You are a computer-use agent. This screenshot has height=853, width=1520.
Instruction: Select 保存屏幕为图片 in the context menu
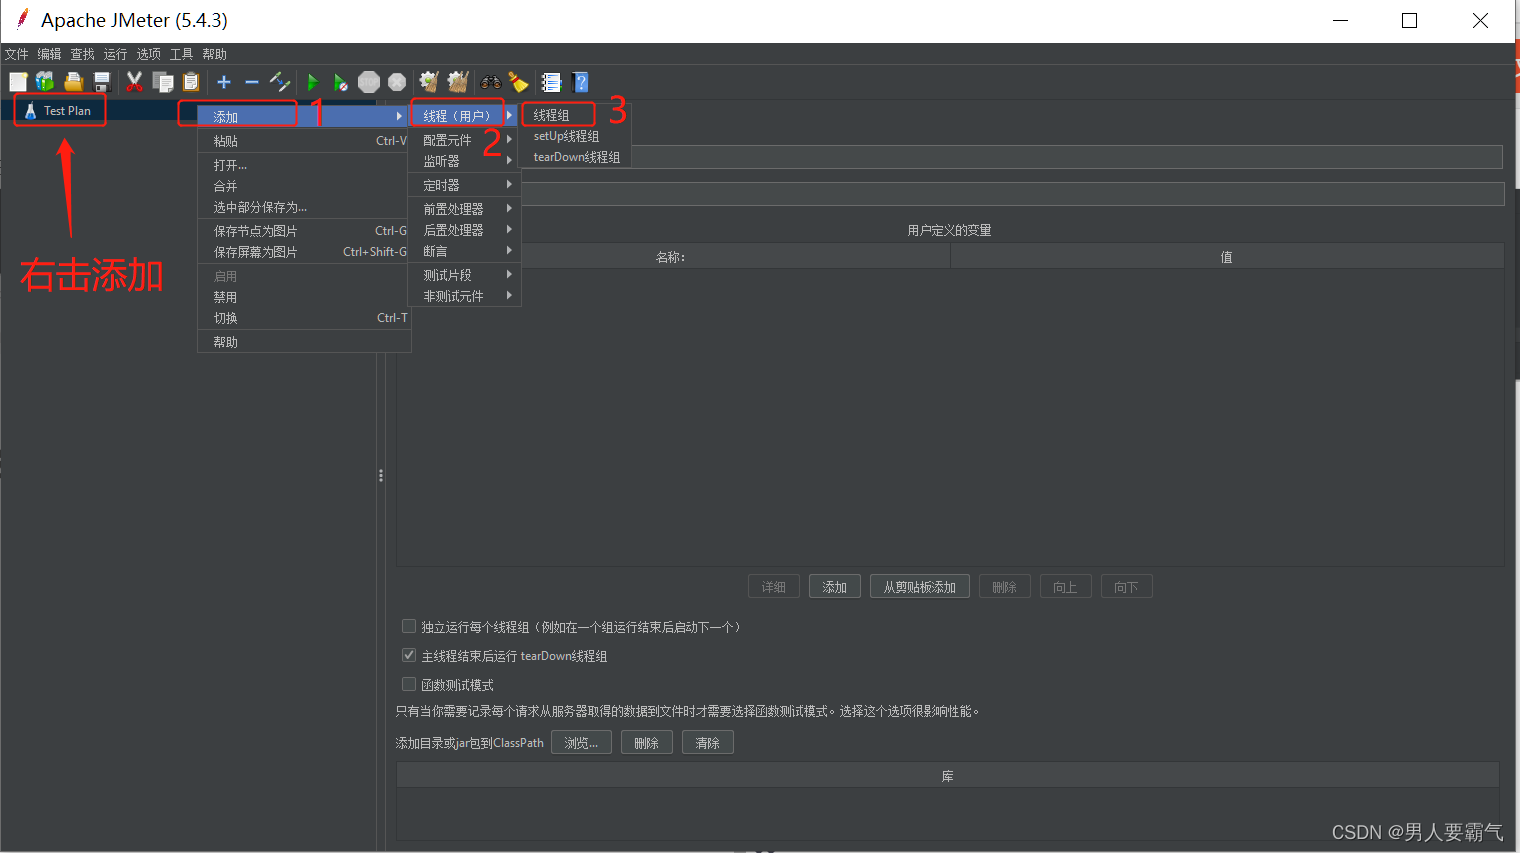305,252
